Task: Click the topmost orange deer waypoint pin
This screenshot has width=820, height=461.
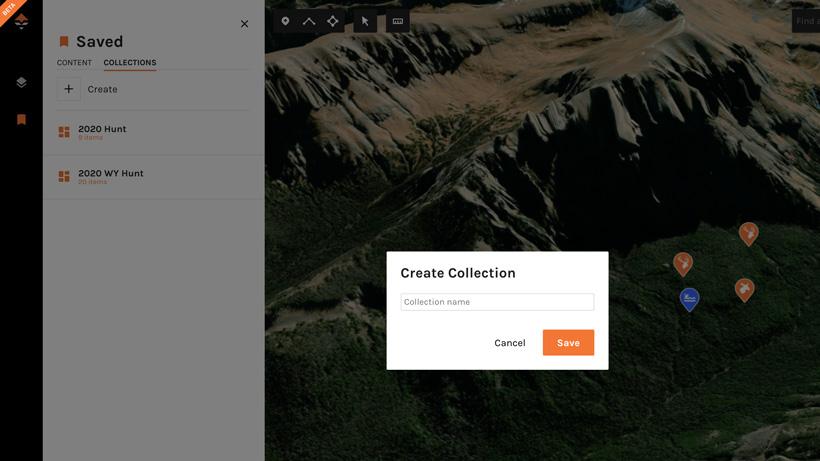Action: pos(748,233)
